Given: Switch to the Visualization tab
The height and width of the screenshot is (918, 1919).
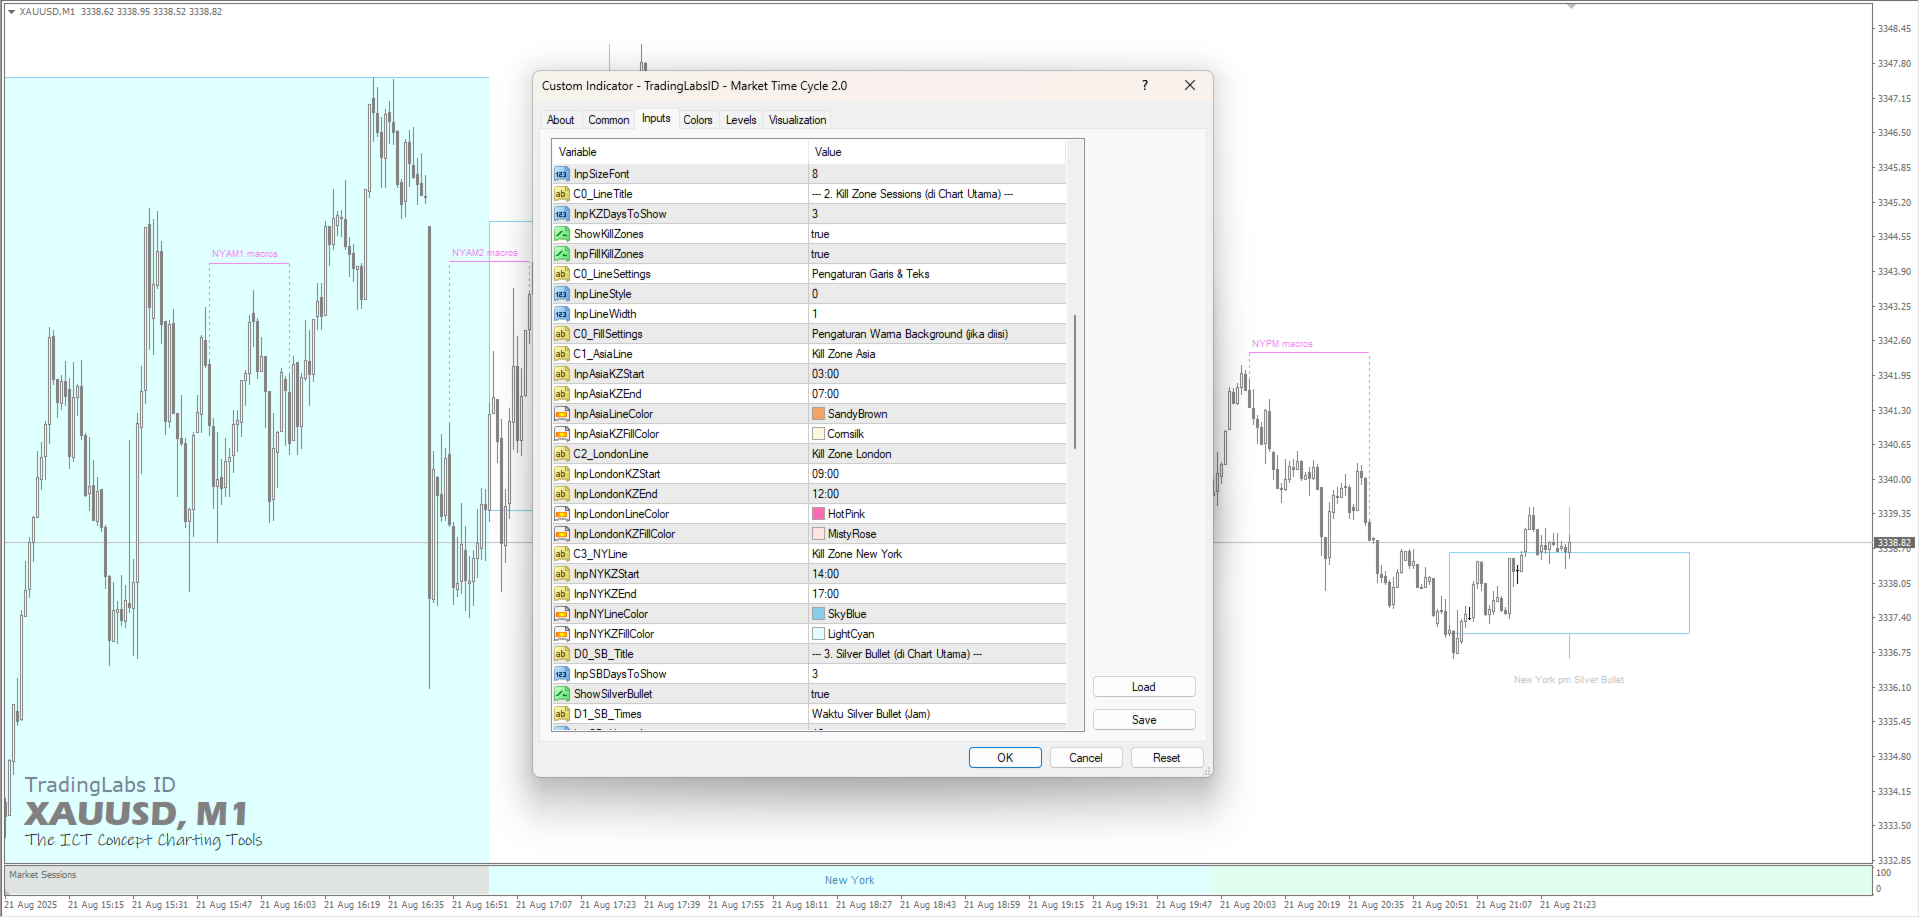Looking at the screenshot, I should click(797, 120).
